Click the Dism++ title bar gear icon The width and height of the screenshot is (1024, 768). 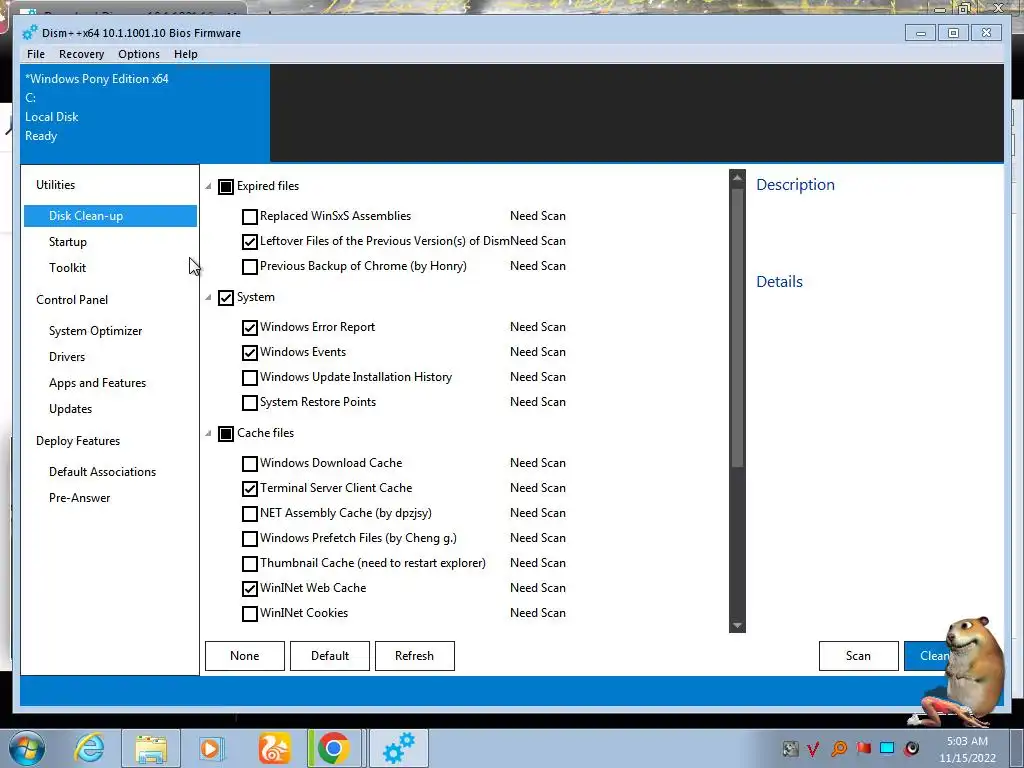pos(29,33)
